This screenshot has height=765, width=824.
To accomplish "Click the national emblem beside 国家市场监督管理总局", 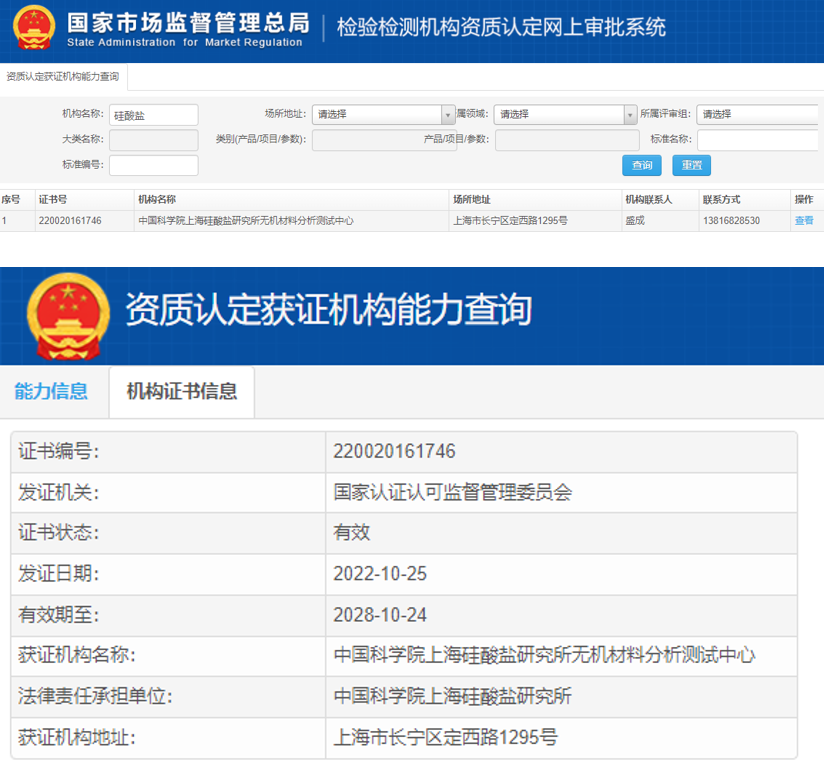I will (x=34, y=27).
